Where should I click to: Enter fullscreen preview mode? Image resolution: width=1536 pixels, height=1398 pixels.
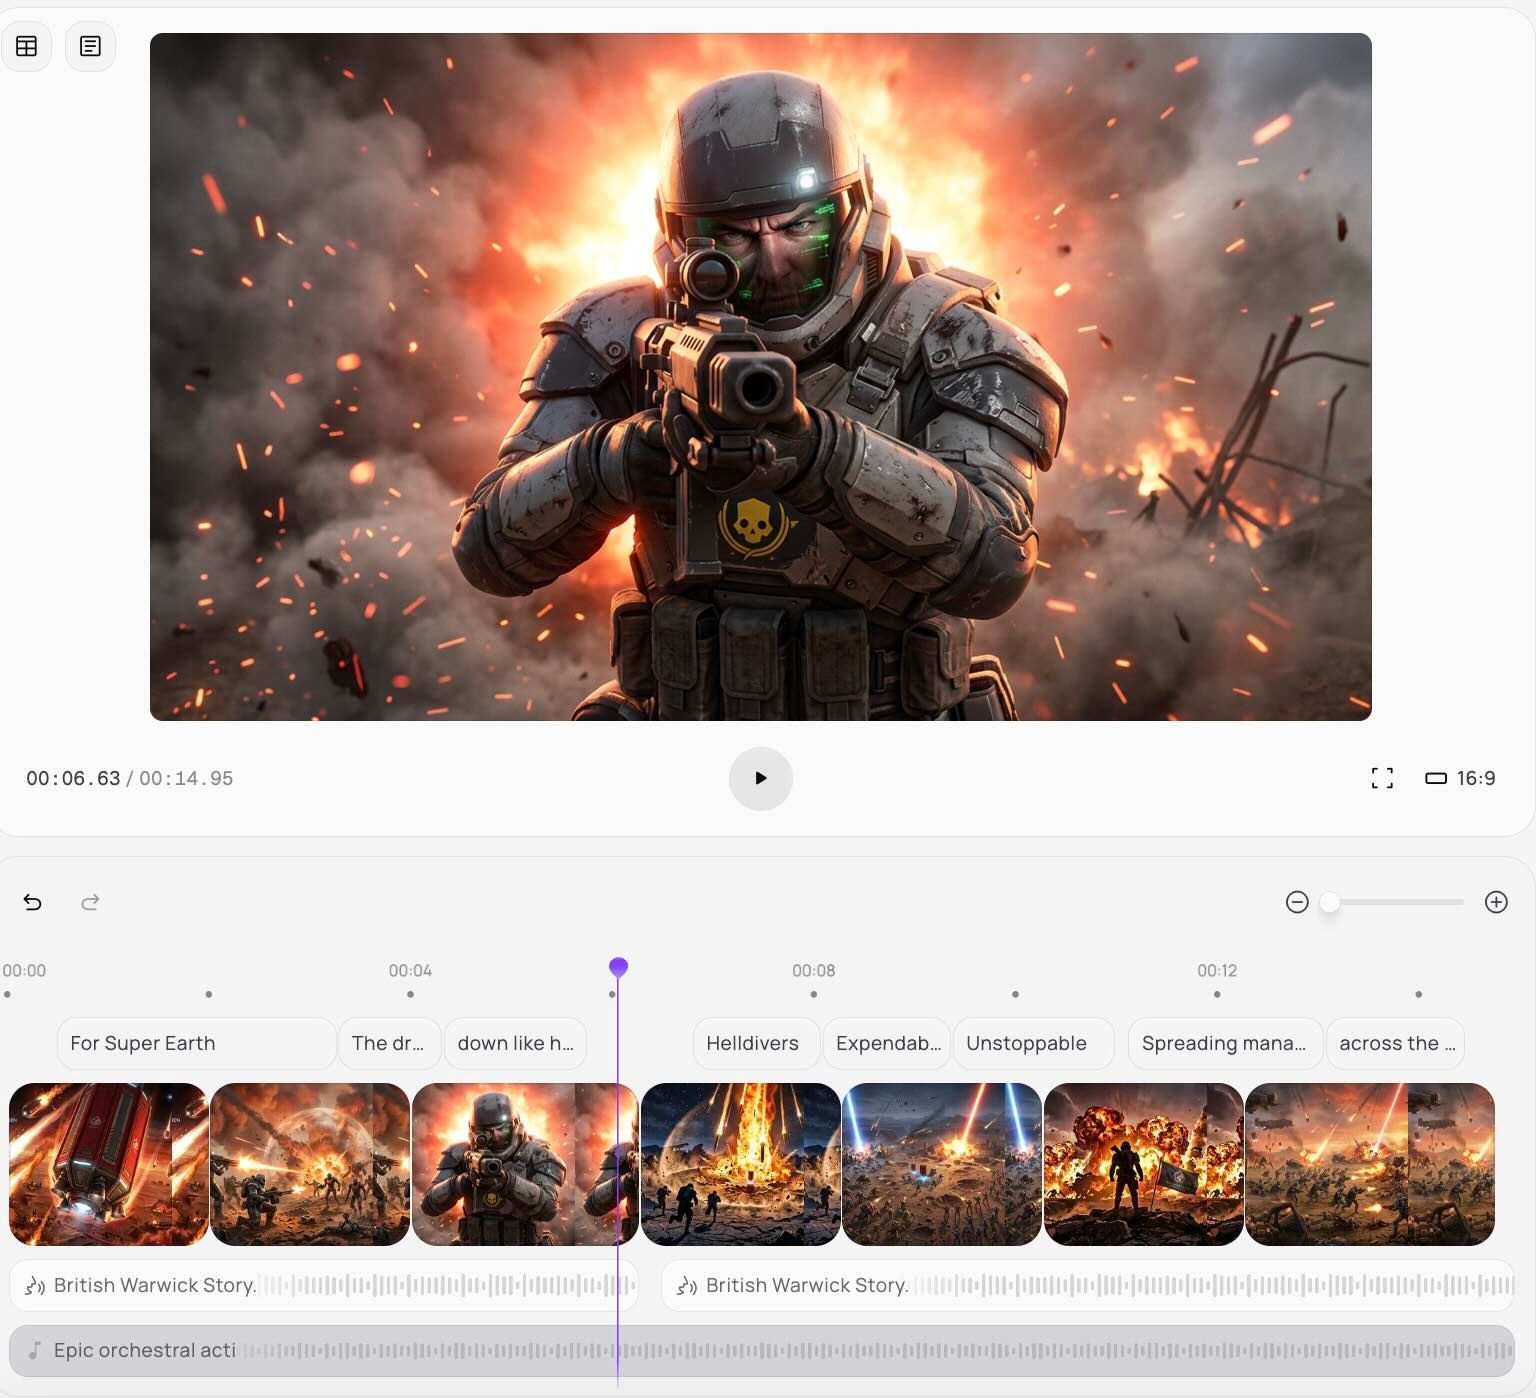click(x=1382, y=778)
